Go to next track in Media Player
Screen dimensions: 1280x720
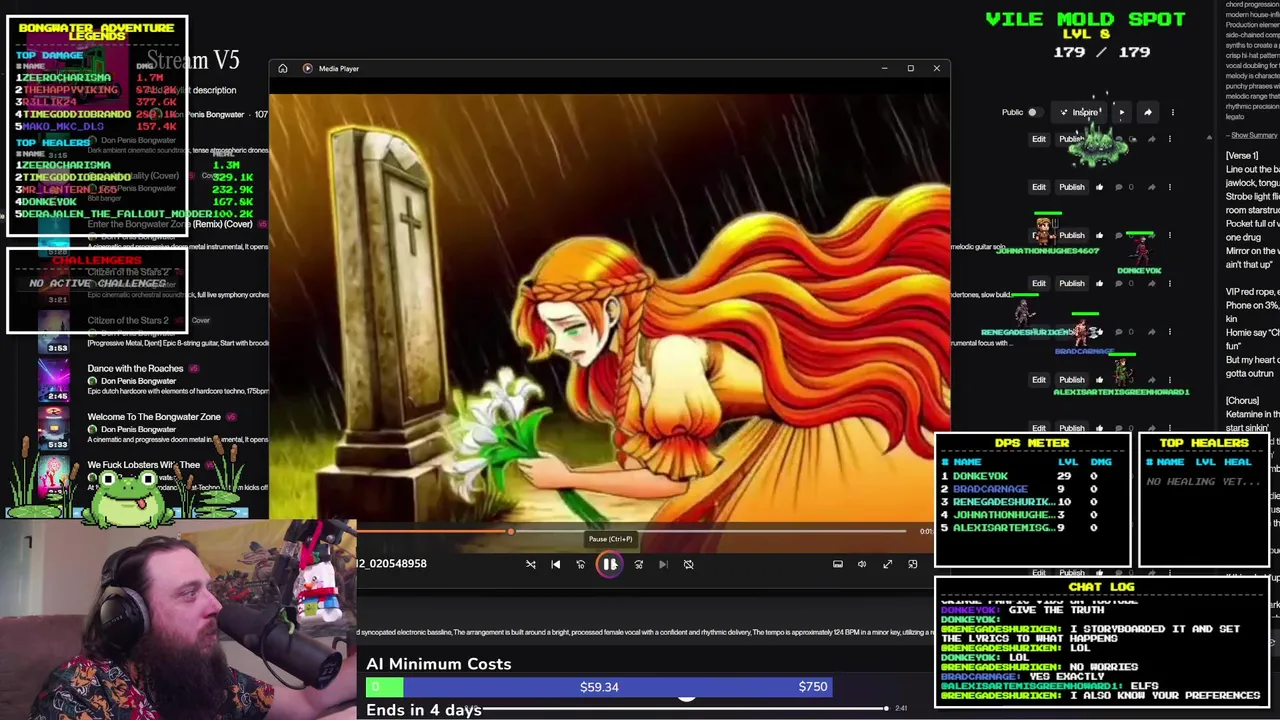point(663,564)
